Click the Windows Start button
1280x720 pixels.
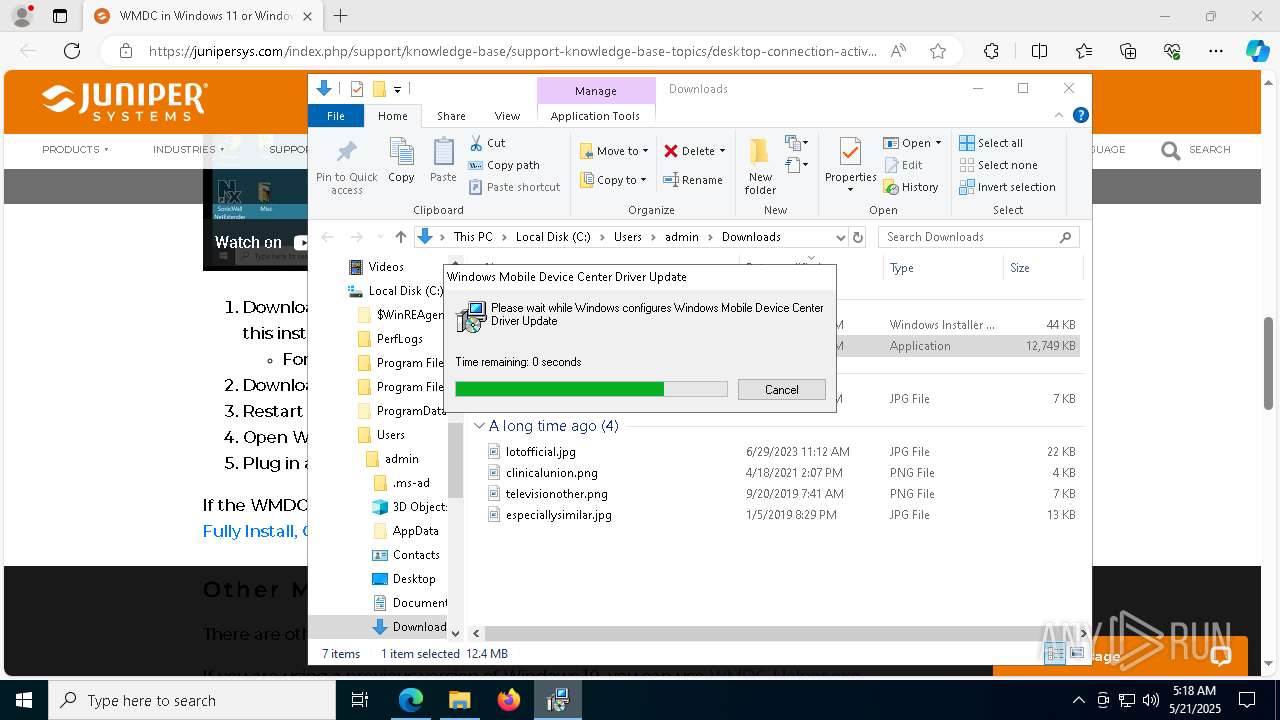click(23, 700)
